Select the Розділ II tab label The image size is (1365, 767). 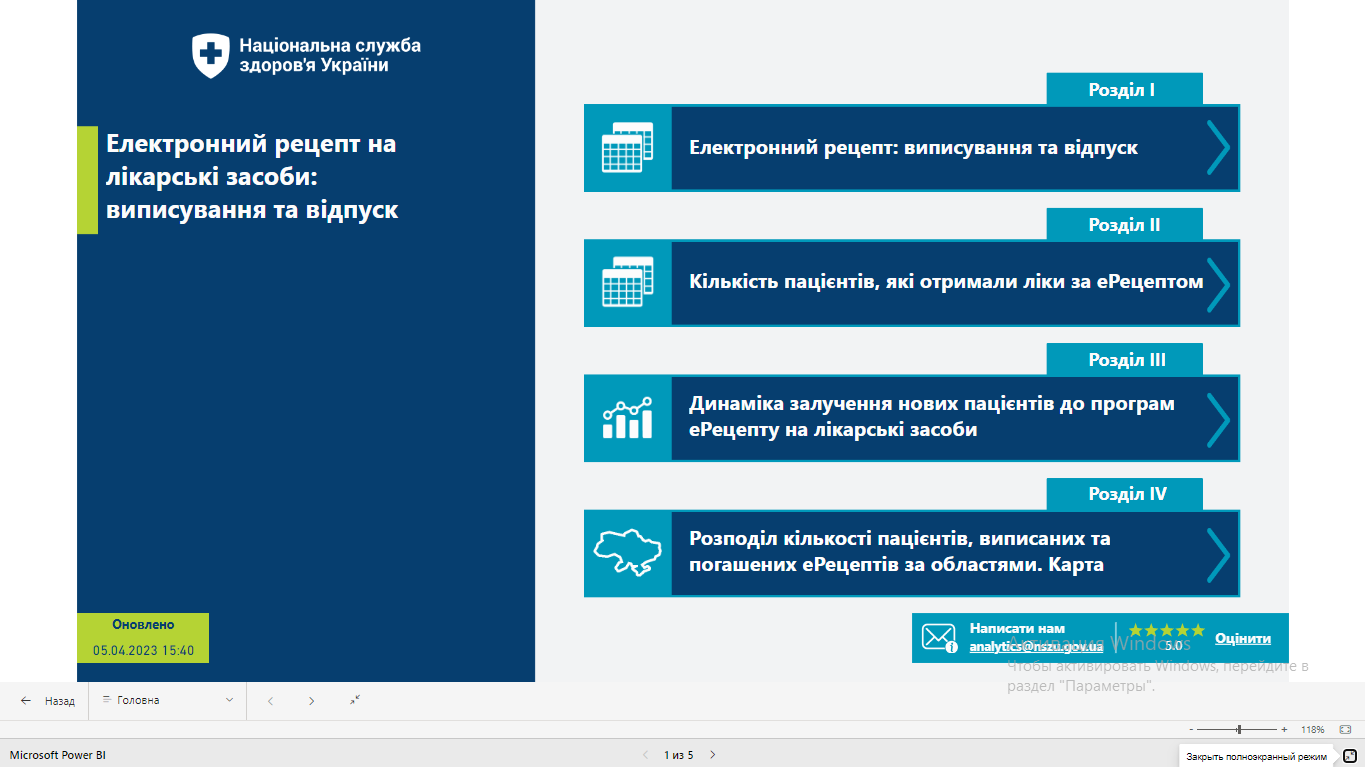pyautogui.click(x=1124, y=225)
